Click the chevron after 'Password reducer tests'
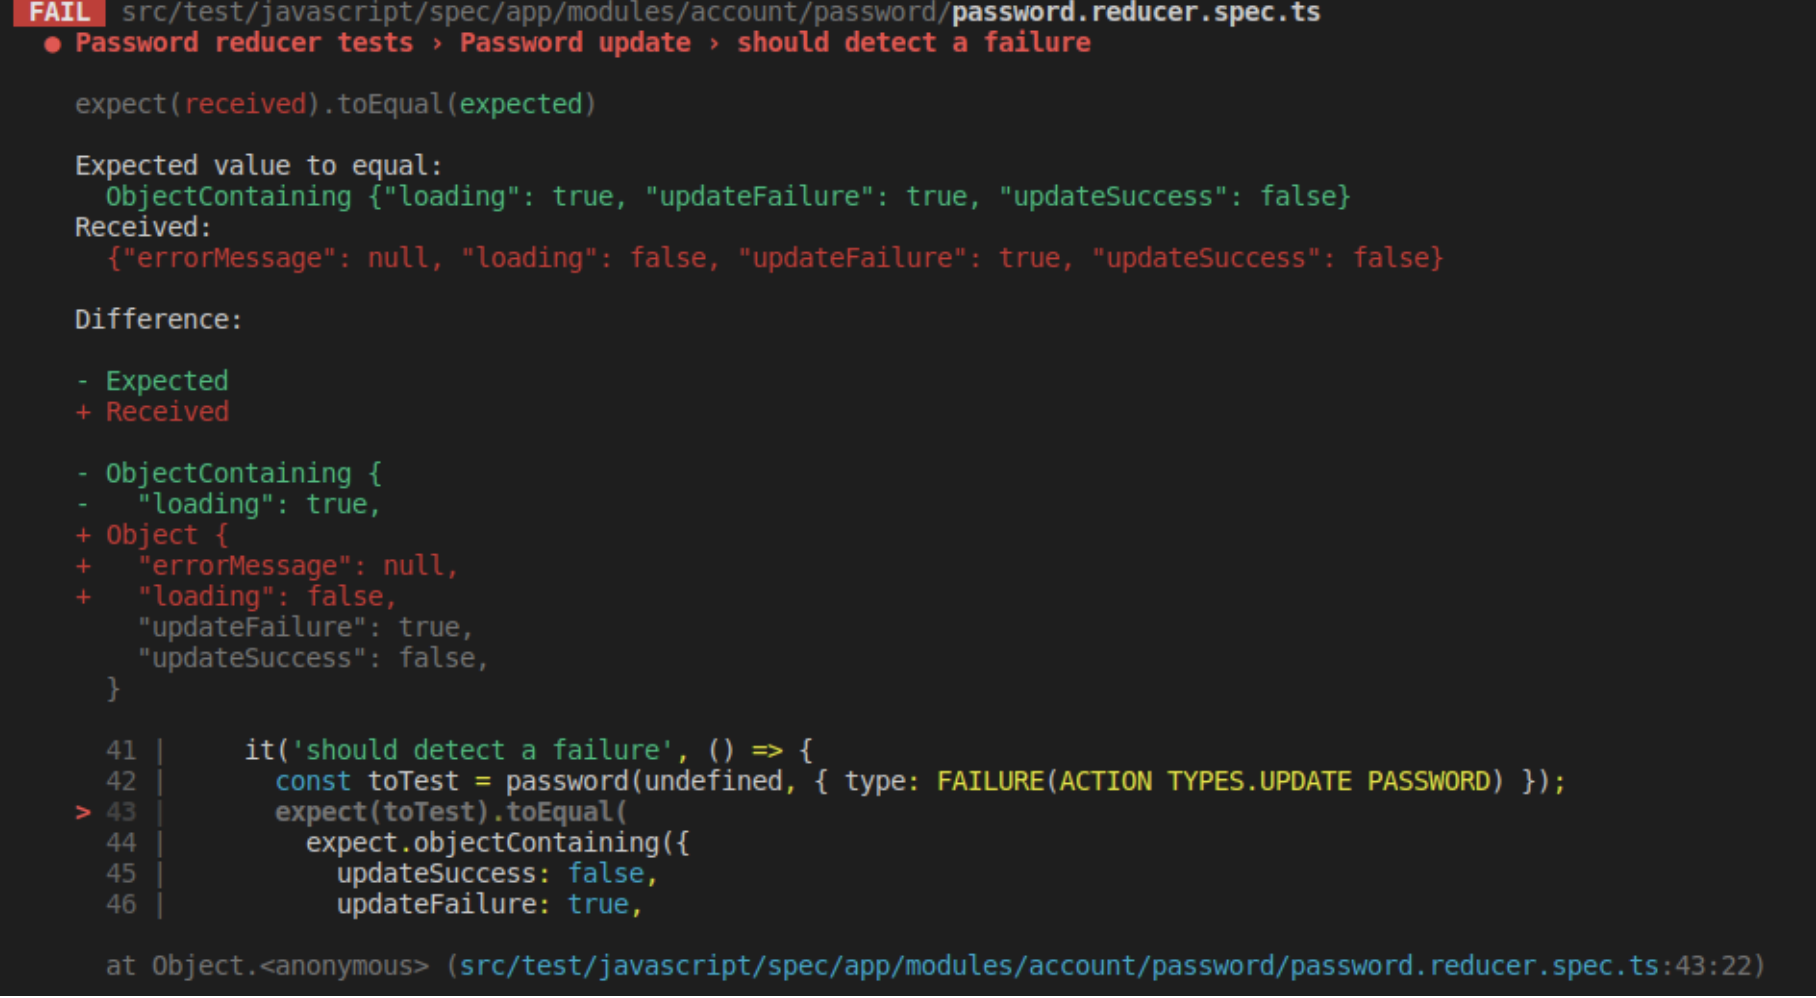 pos(439,43)
